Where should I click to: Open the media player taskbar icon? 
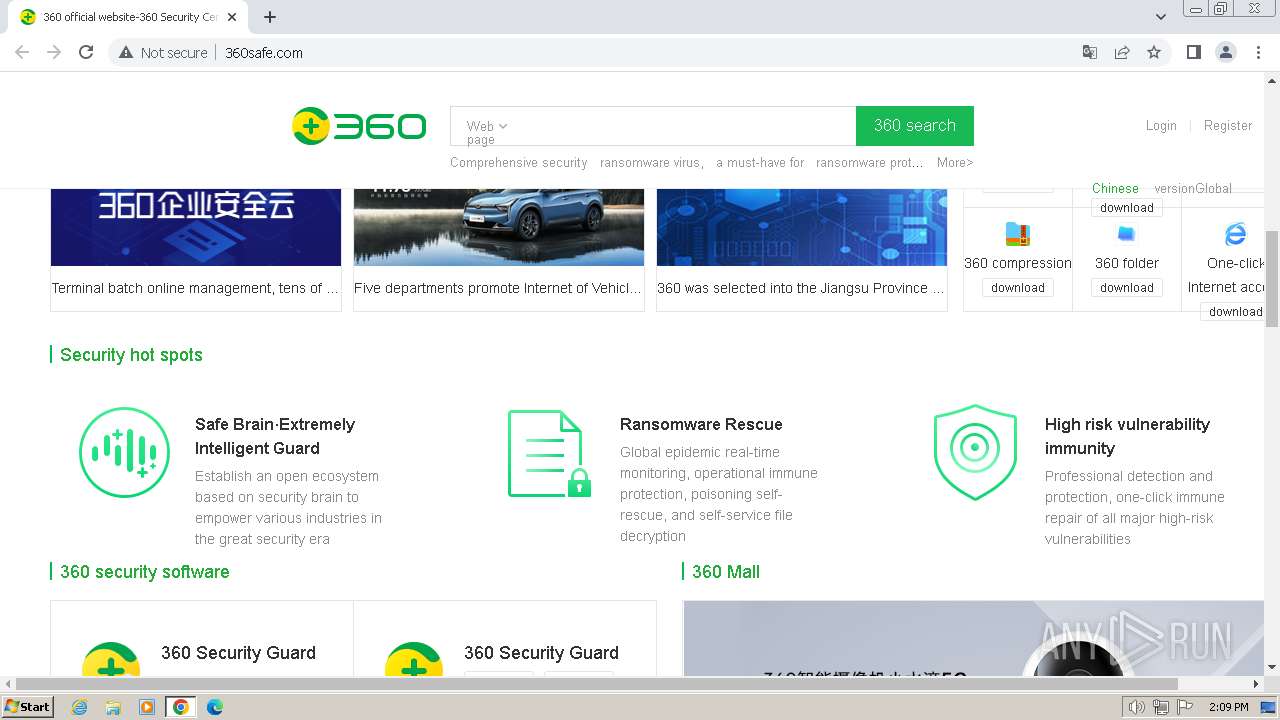click(147, 707)
